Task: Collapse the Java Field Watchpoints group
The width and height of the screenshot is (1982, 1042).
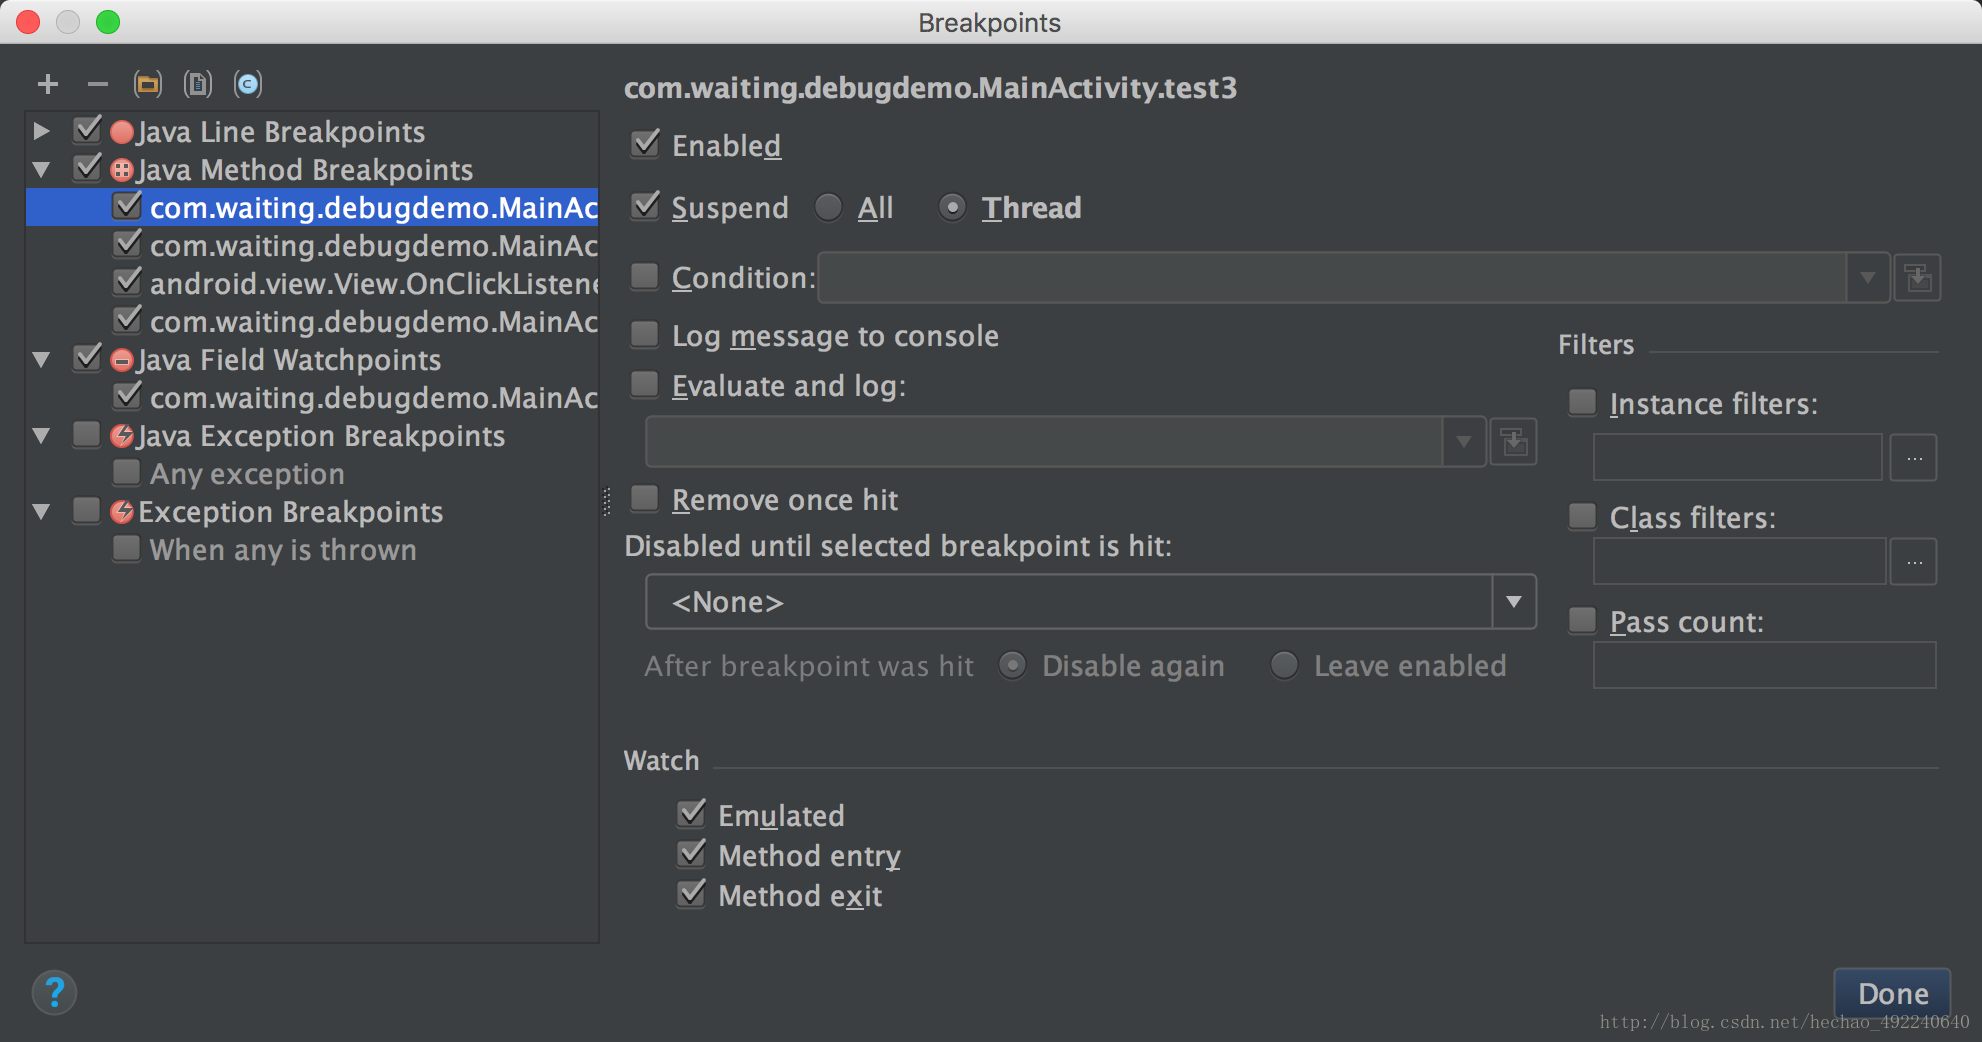Action: [x=41, y=360]
